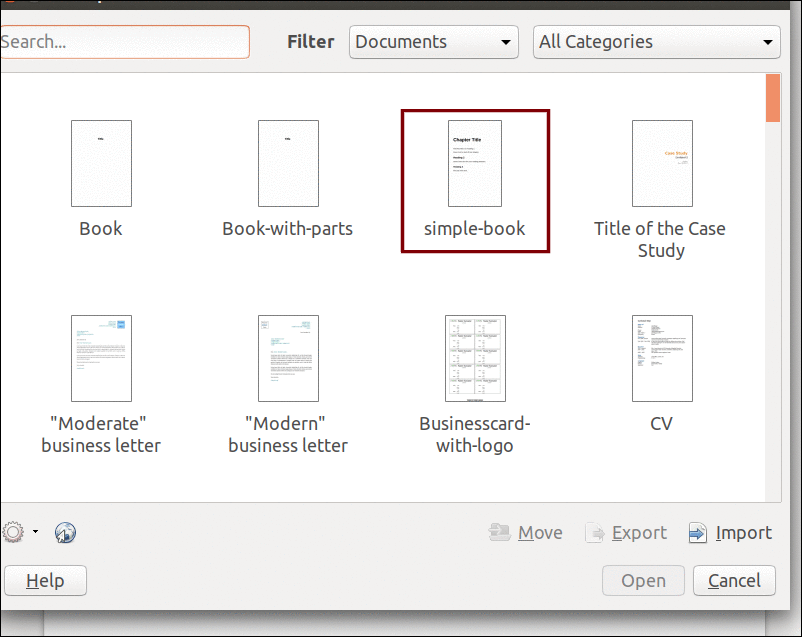
Task: Cancel the template dialog
Action: [x=734, y=580]
